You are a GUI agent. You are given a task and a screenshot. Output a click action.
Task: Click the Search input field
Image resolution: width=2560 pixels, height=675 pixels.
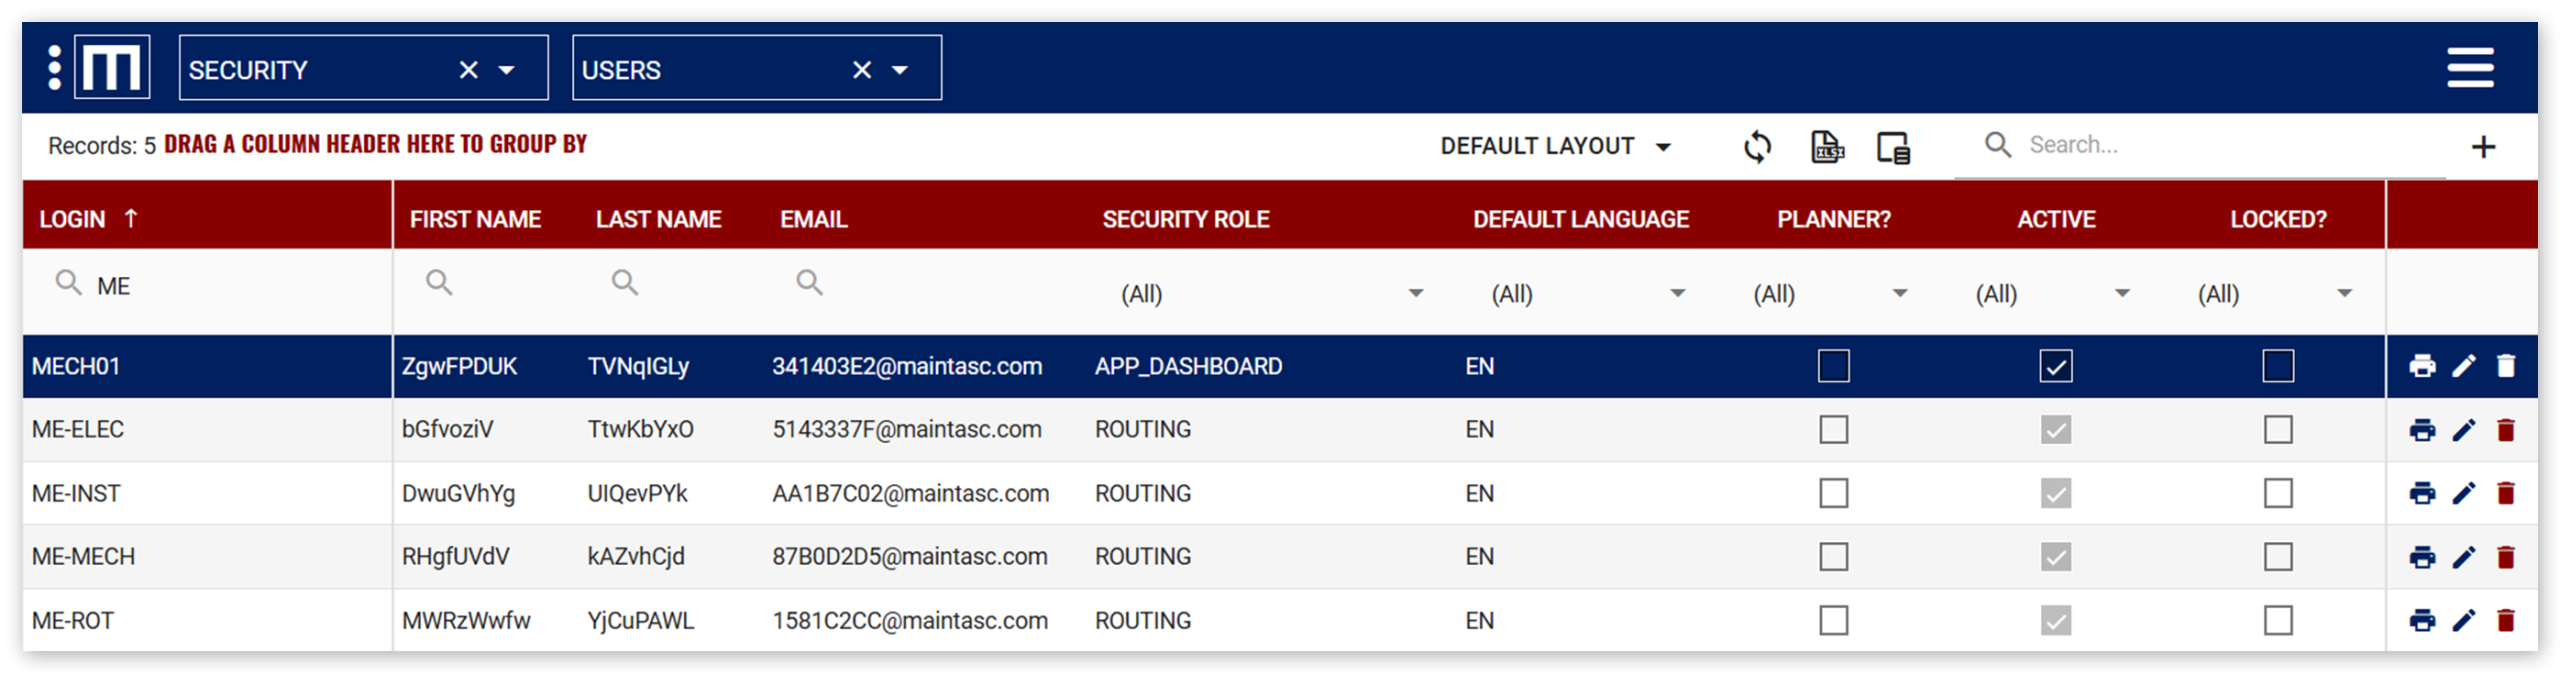2200,145
